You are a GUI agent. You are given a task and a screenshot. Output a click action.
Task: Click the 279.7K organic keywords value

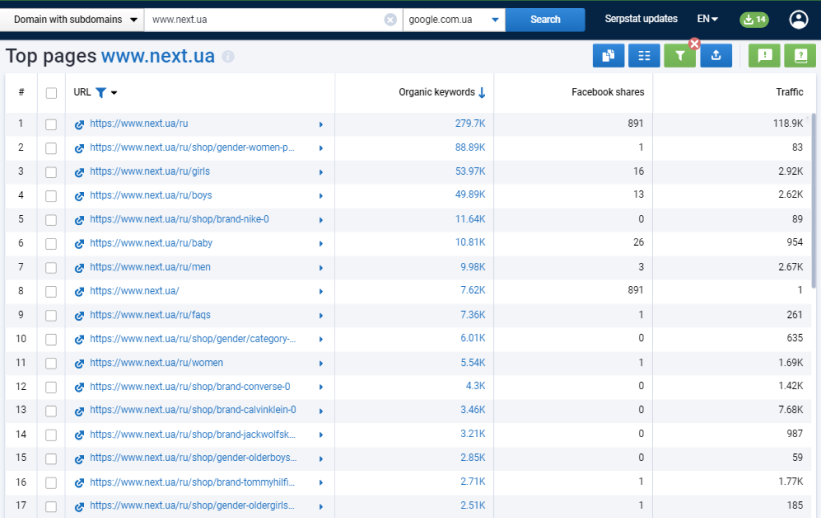click(470, 124)
